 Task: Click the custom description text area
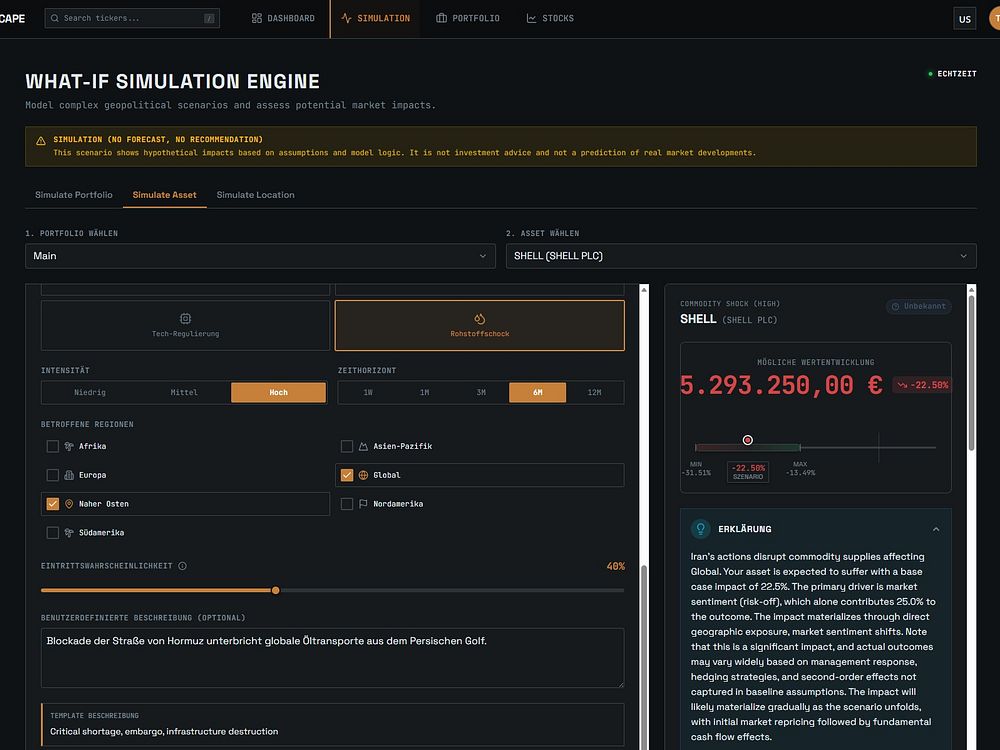point(332,658)
